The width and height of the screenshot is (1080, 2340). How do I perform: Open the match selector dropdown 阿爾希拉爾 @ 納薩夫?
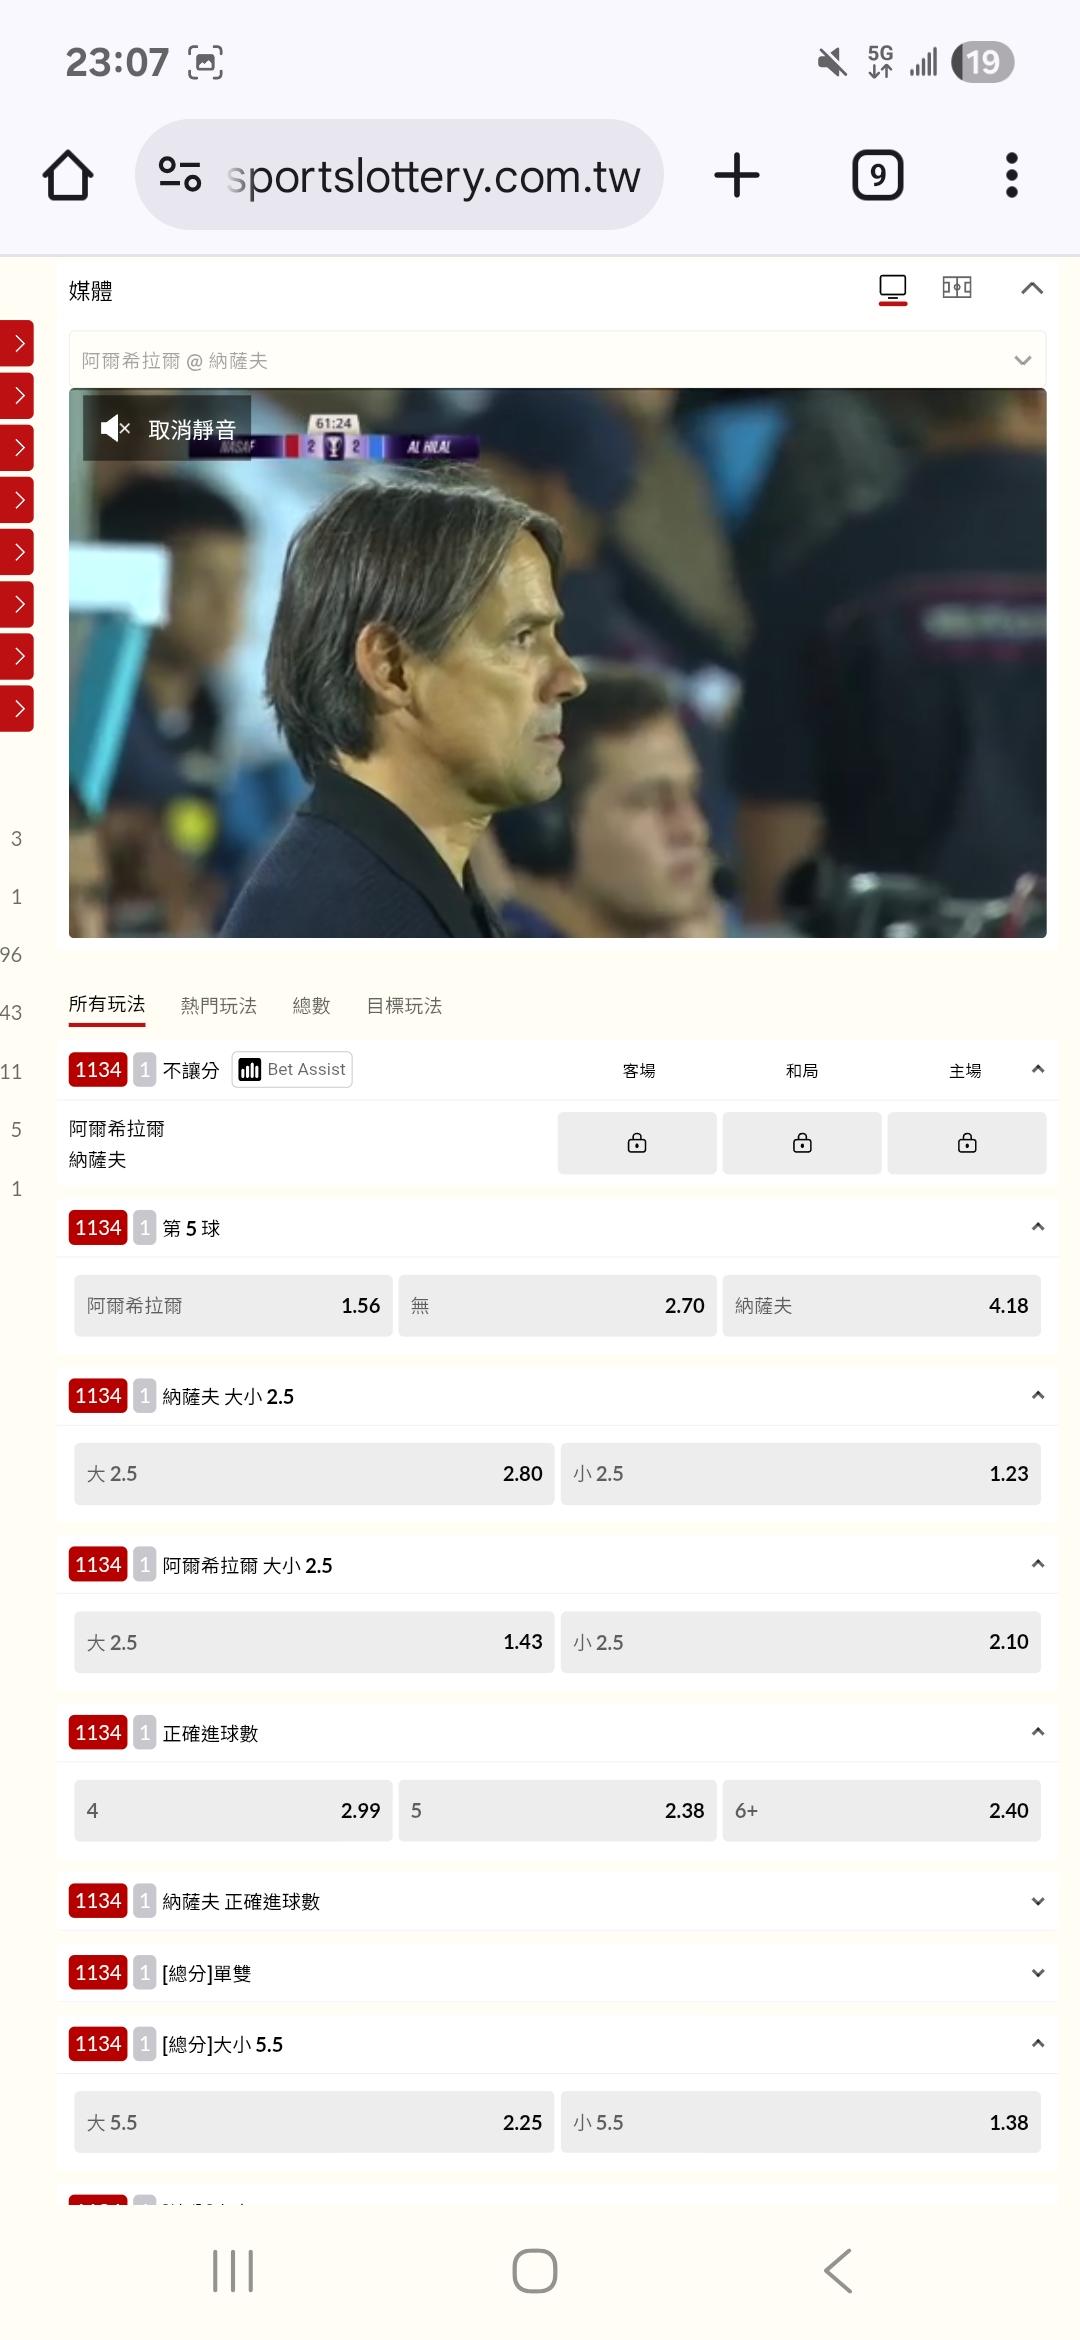click(557, 360)
